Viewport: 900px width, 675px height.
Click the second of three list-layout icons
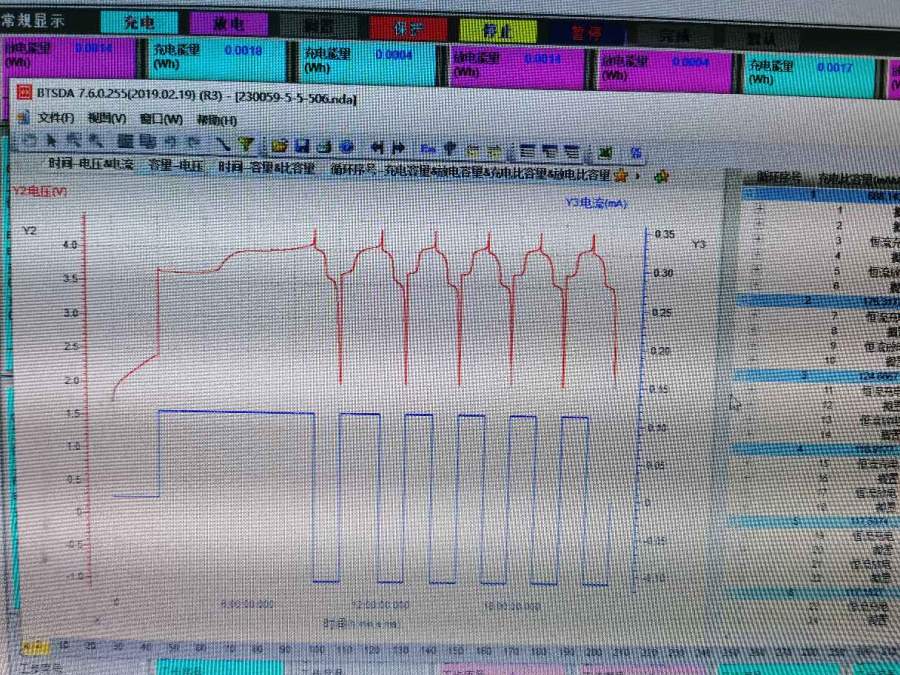(x=550, y=152)
